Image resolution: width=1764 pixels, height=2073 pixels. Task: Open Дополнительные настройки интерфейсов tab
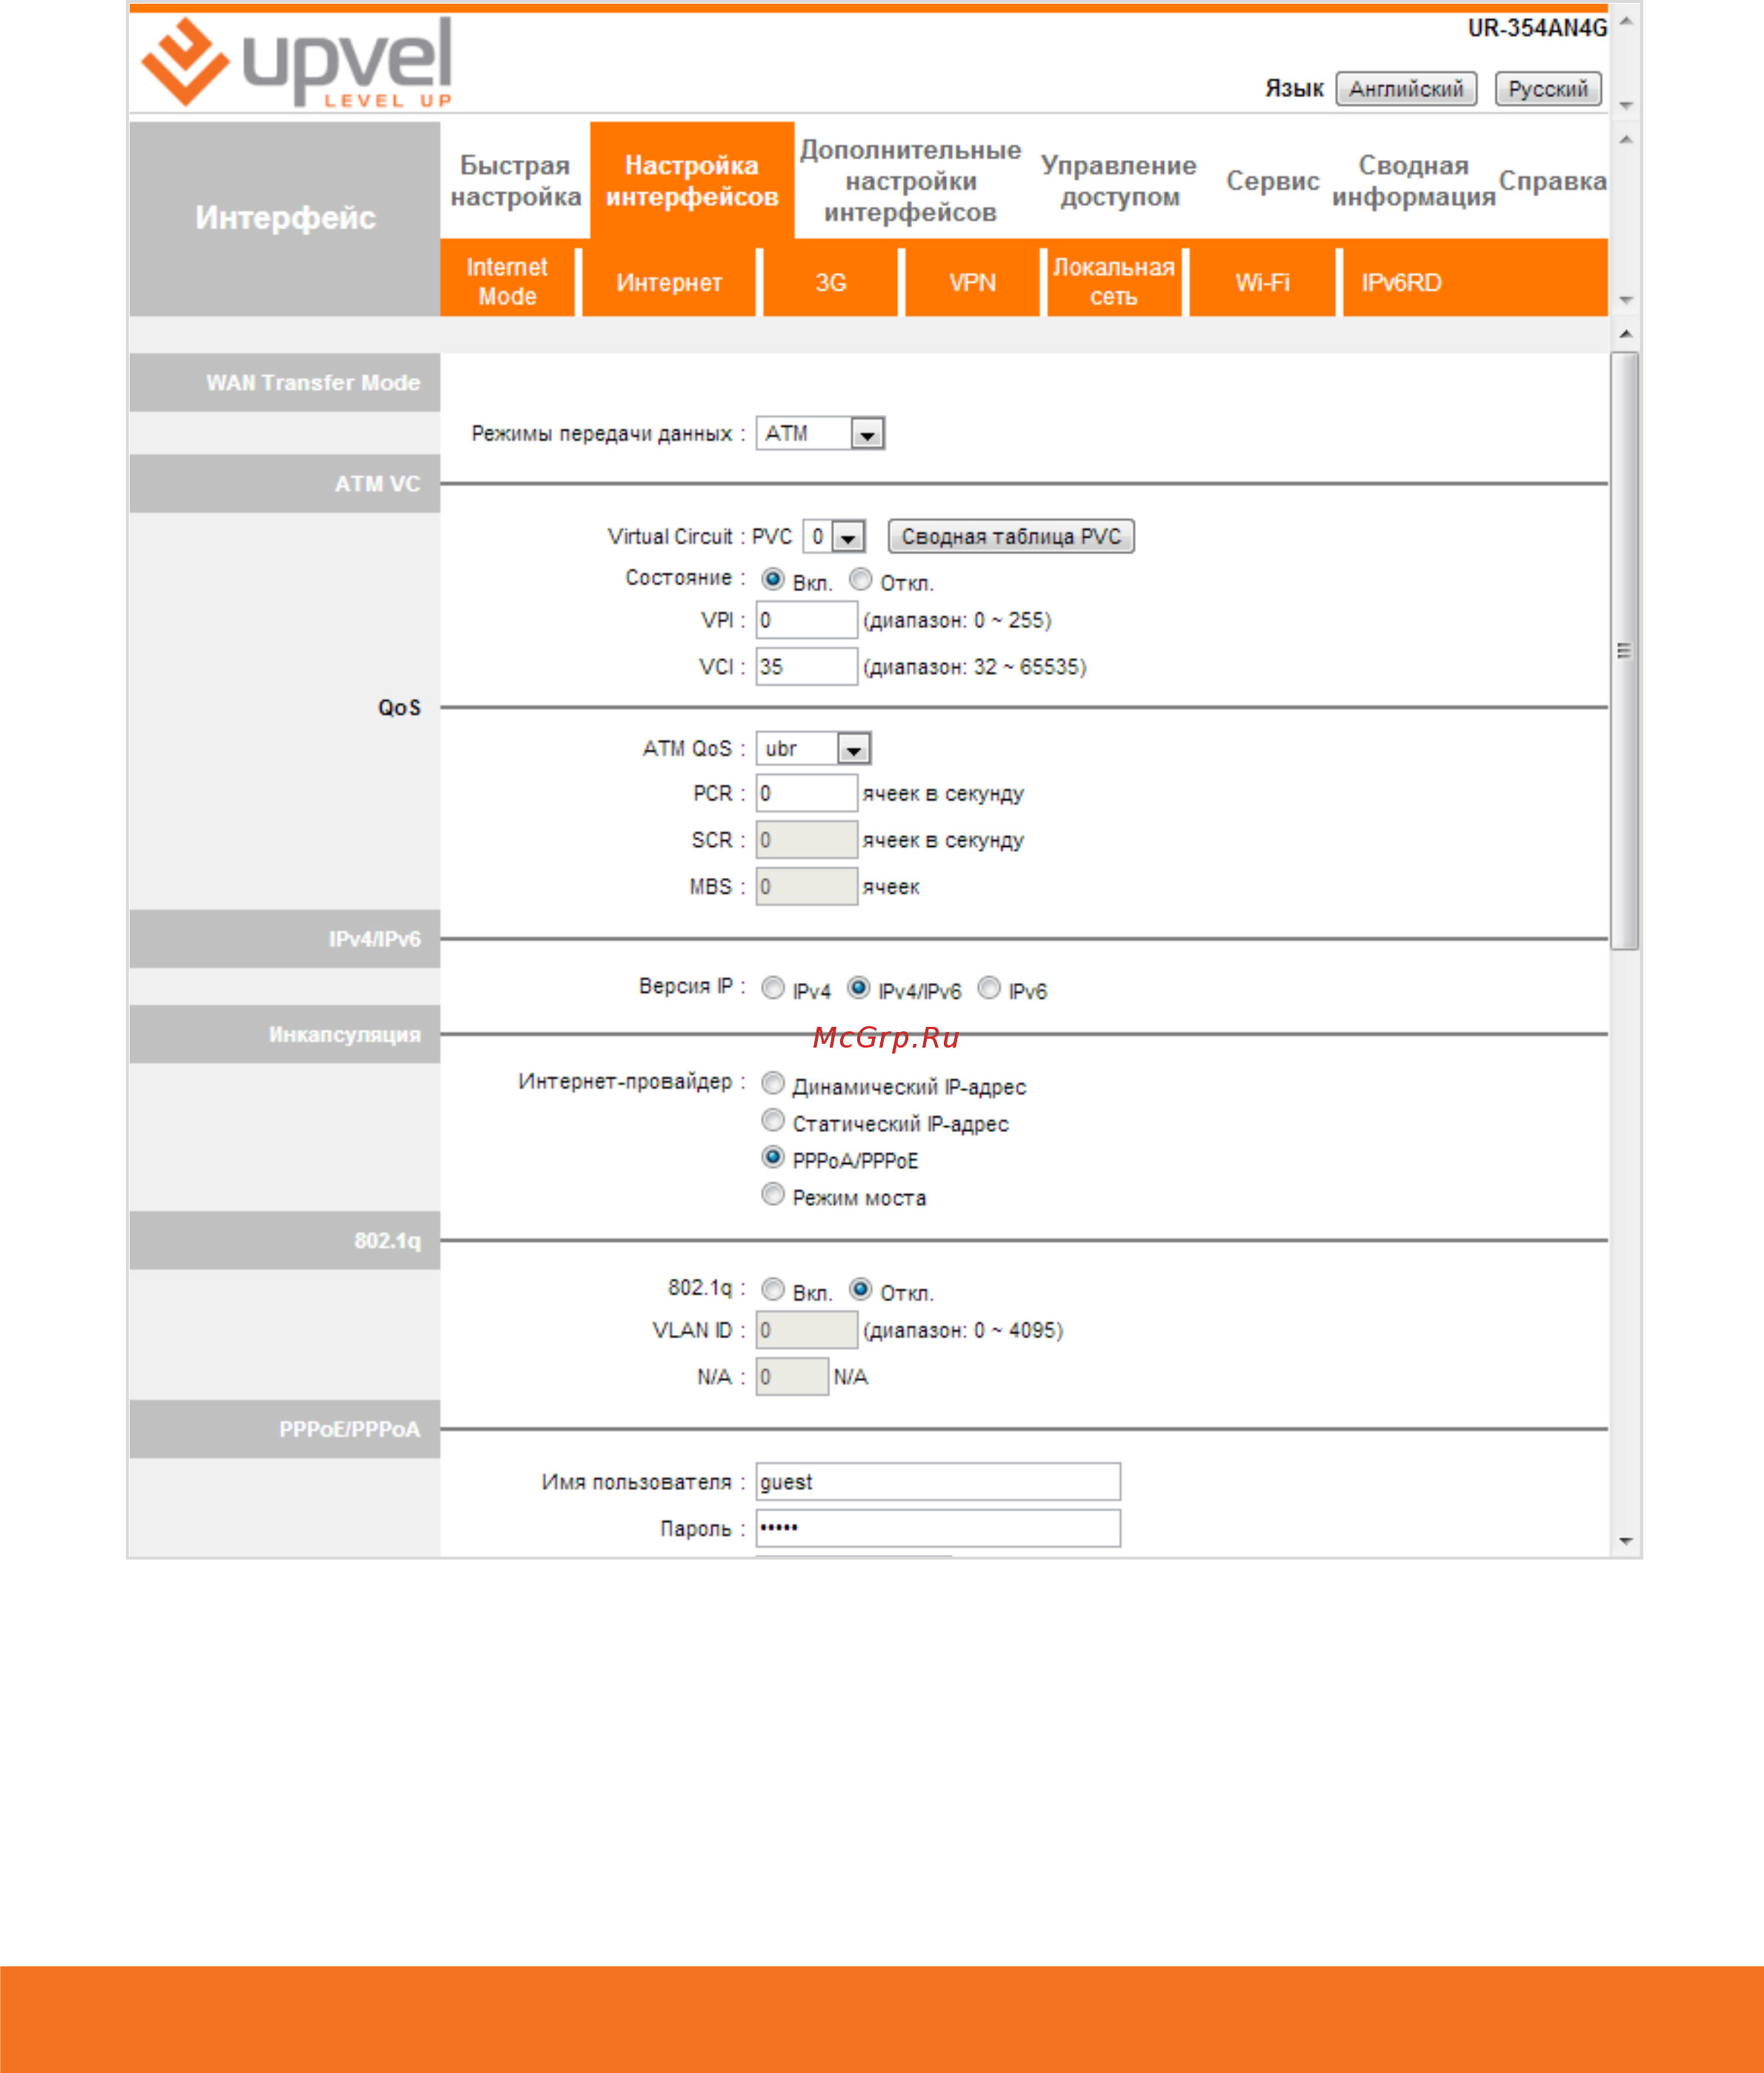pos(910,181)
